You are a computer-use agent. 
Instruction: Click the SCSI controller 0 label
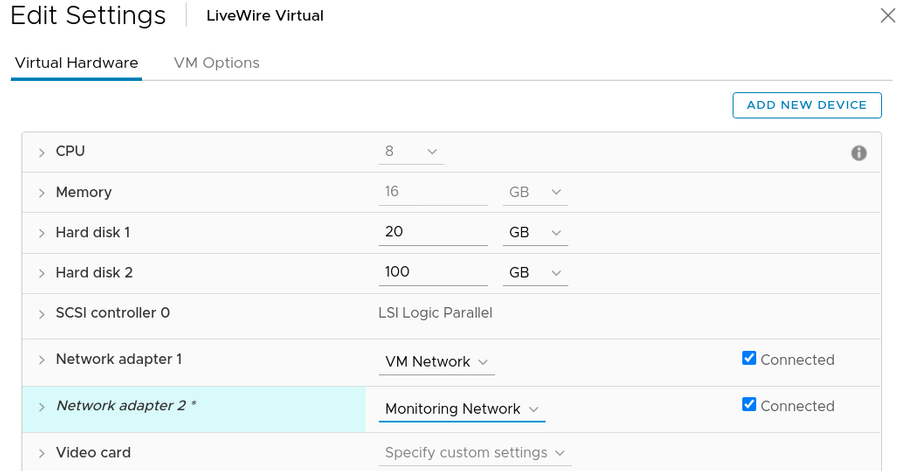coord(113,313)
